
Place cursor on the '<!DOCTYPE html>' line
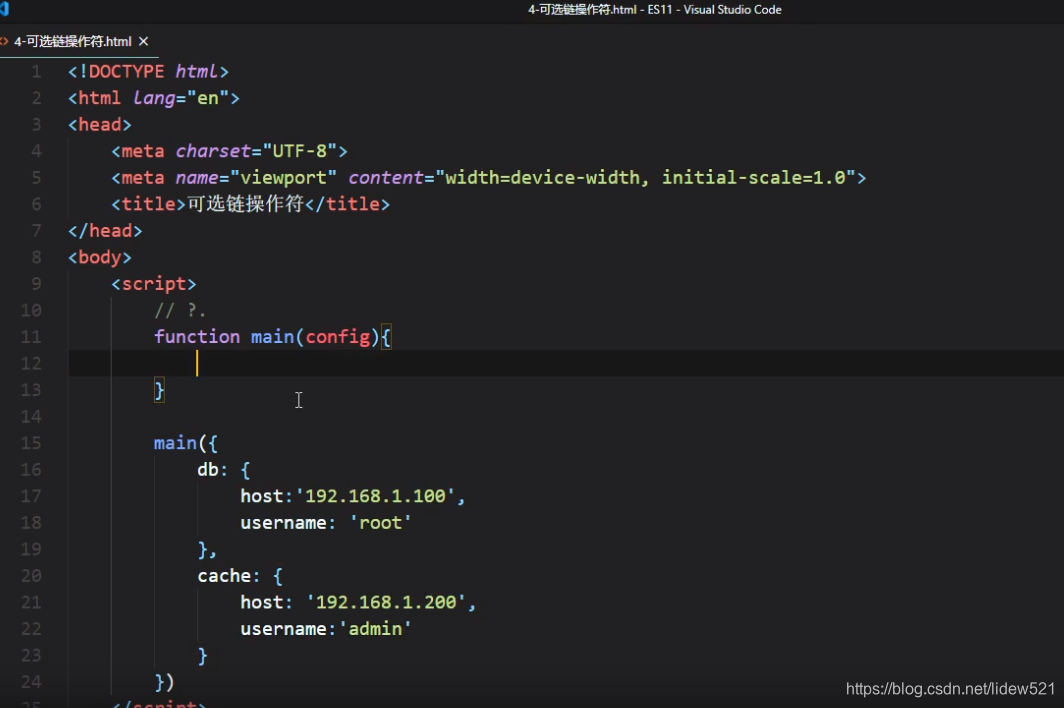coord(148,71)
